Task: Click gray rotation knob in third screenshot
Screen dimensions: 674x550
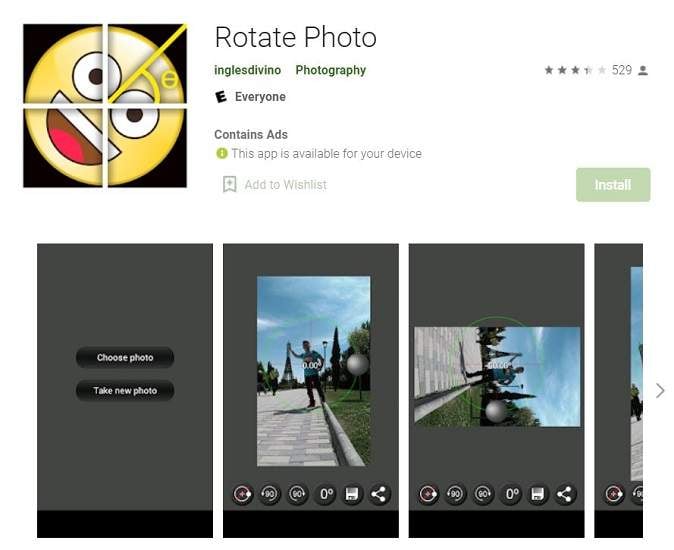Action: (x=496, y=411)
